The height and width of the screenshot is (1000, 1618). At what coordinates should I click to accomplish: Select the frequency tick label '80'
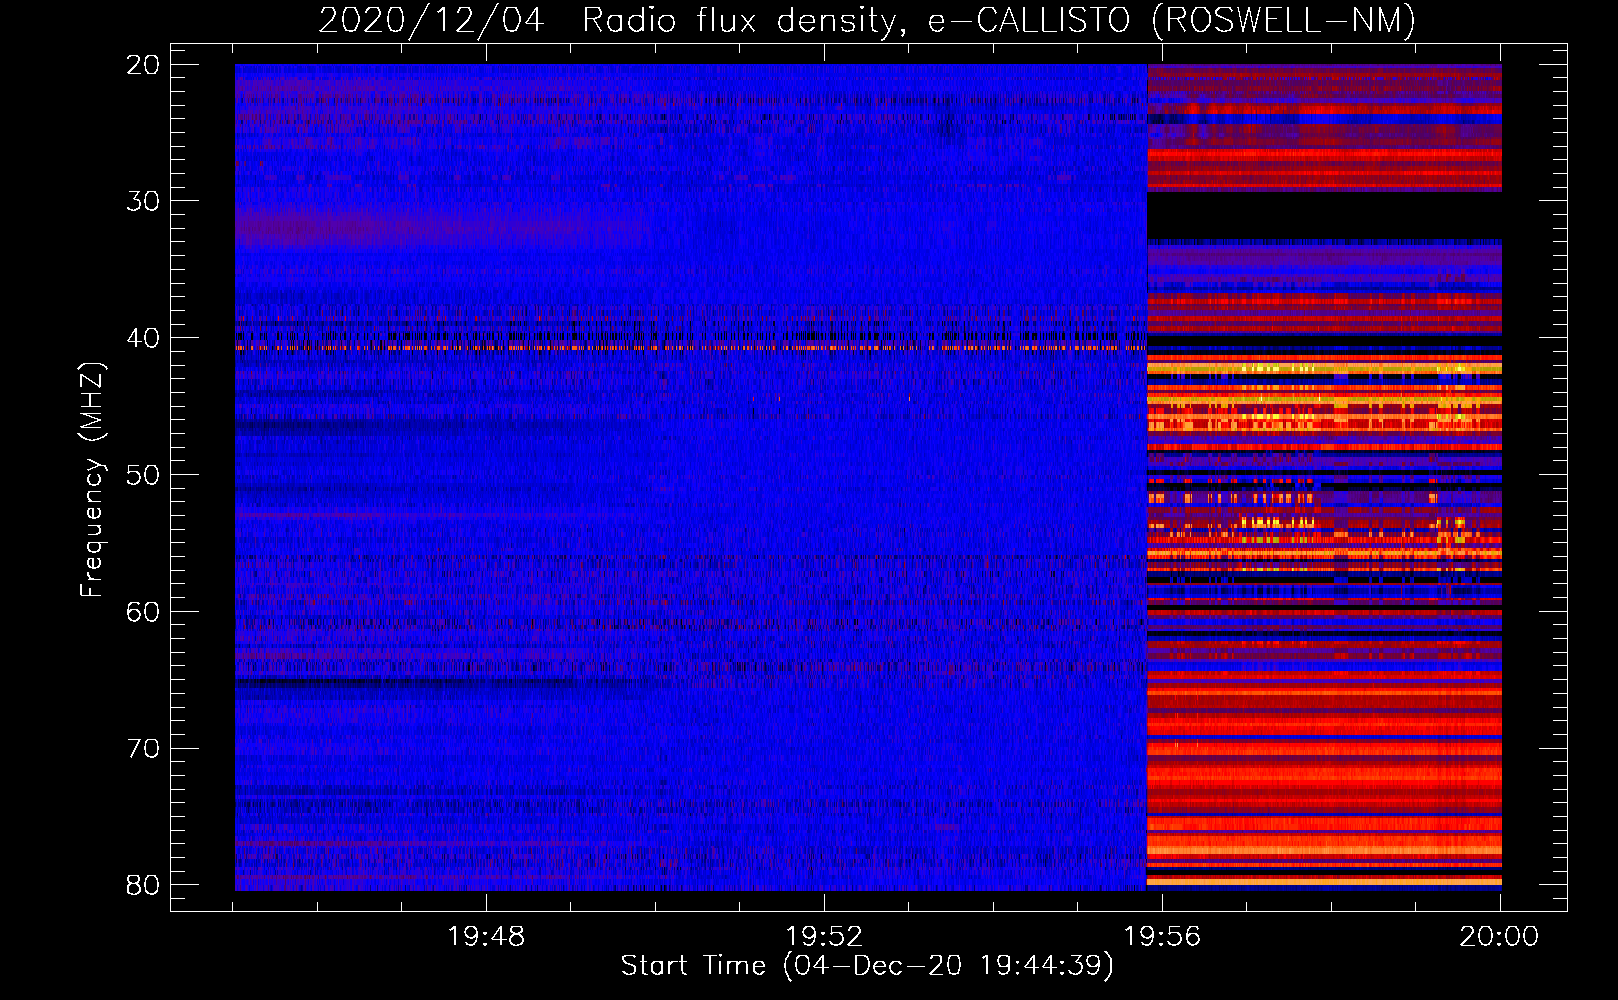pos(143,885)
